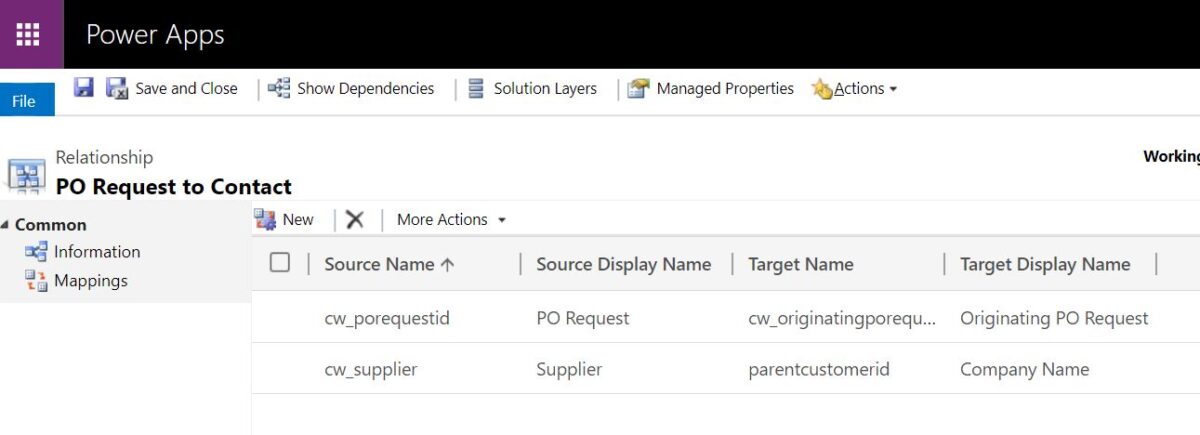The height and width of the screenshot is (435, 1200).
Task: Select the cw_porequestid cell
Action: [387, 318]
